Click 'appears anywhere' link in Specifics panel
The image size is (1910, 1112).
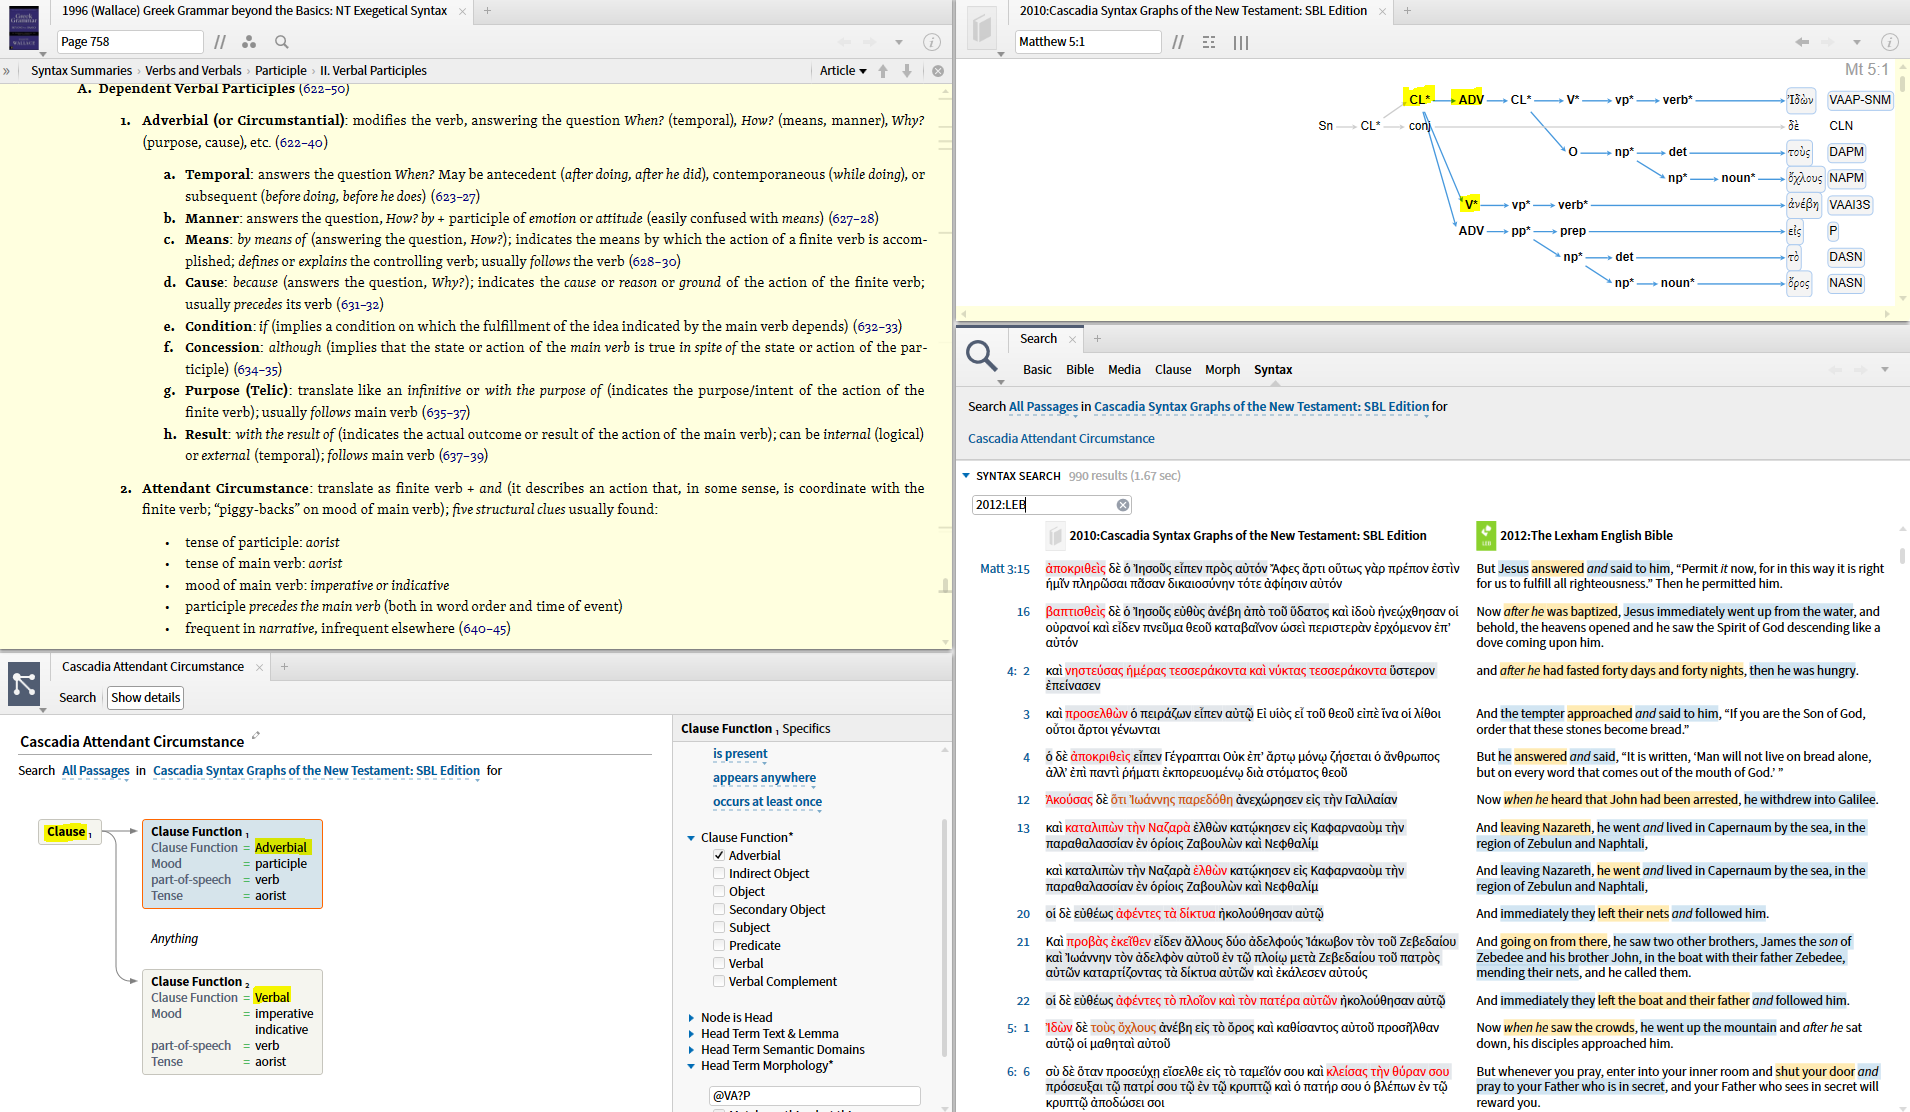(x=764, y=778)
